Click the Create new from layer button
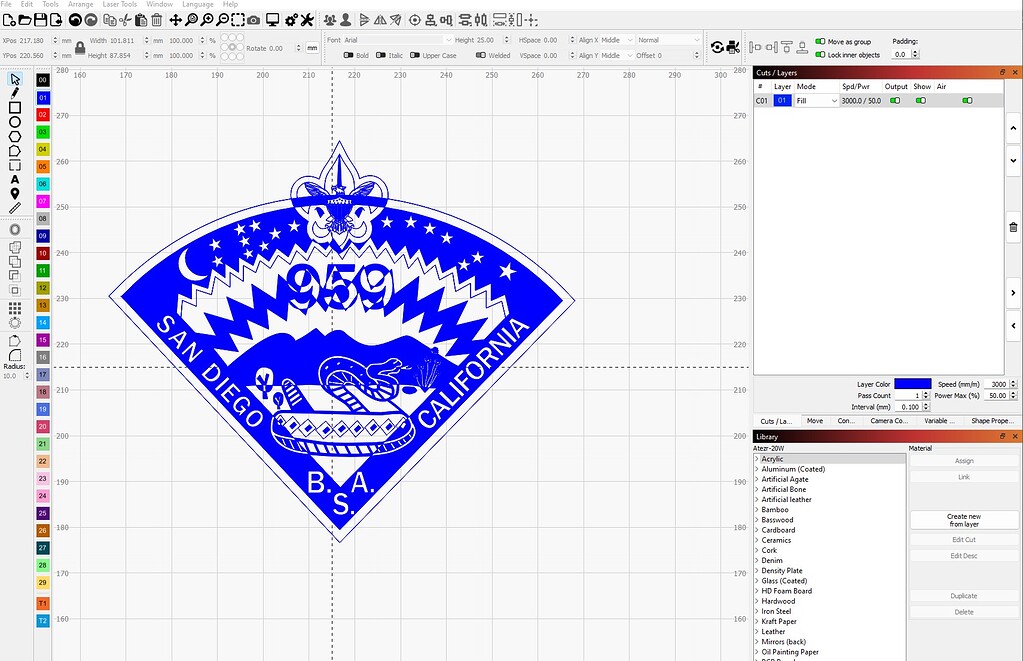1023x661 pixels. click(x=963, y=520)
